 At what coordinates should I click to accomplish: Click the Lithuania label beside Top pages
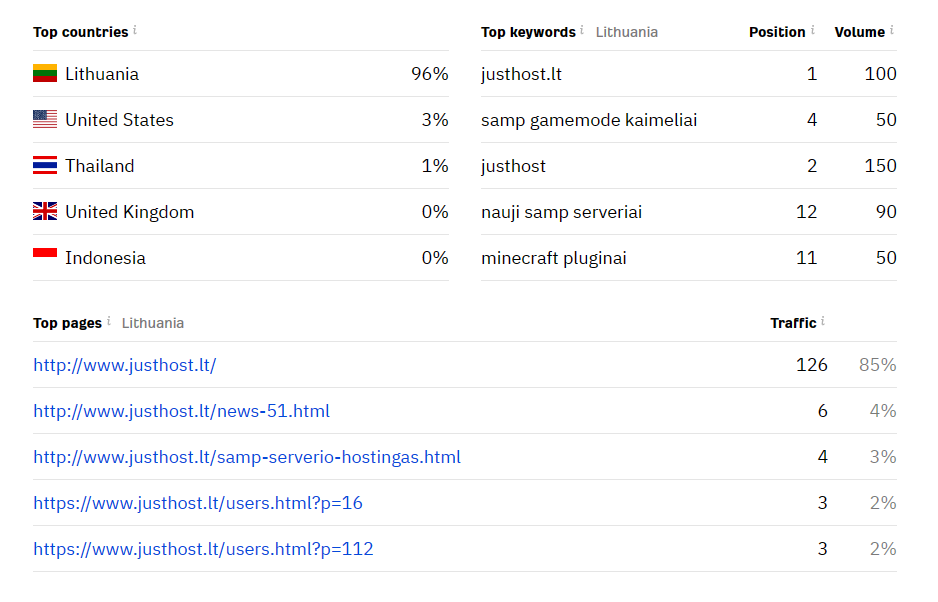(x=153, y=324)
